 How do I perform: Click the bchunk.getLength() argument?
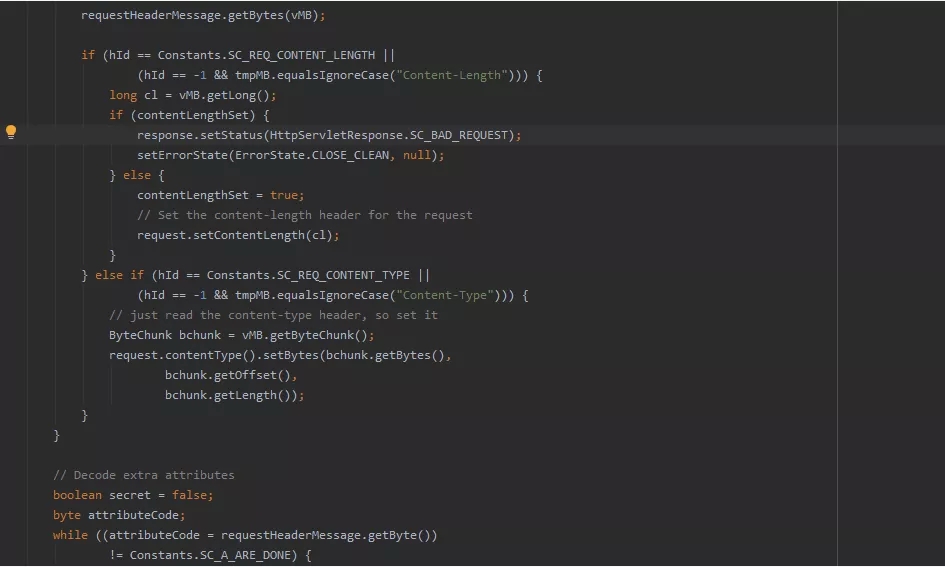click(x=234, y=395)
